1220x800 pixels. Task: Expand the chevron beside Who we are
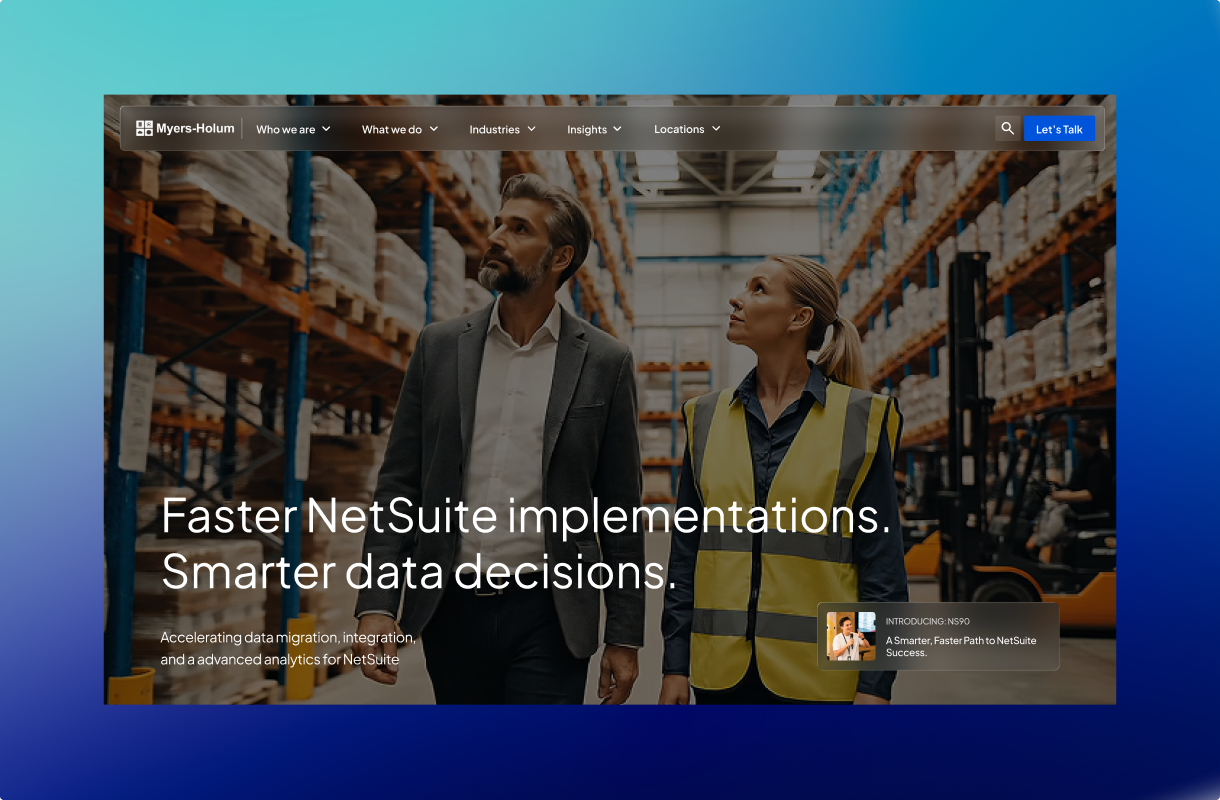[326, 129]
